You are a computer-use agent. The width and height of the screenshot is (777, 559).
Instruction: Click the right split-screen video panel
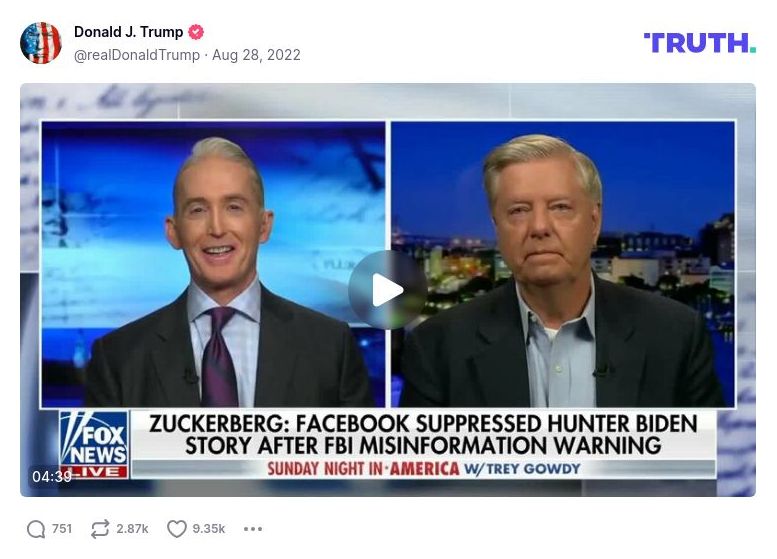(x=563, y=264)
